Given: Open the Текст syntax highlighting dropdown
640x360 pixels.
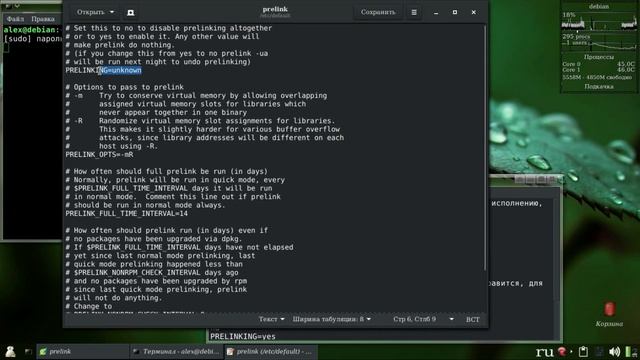Looking at the screenshot, I should coord(271,319).
